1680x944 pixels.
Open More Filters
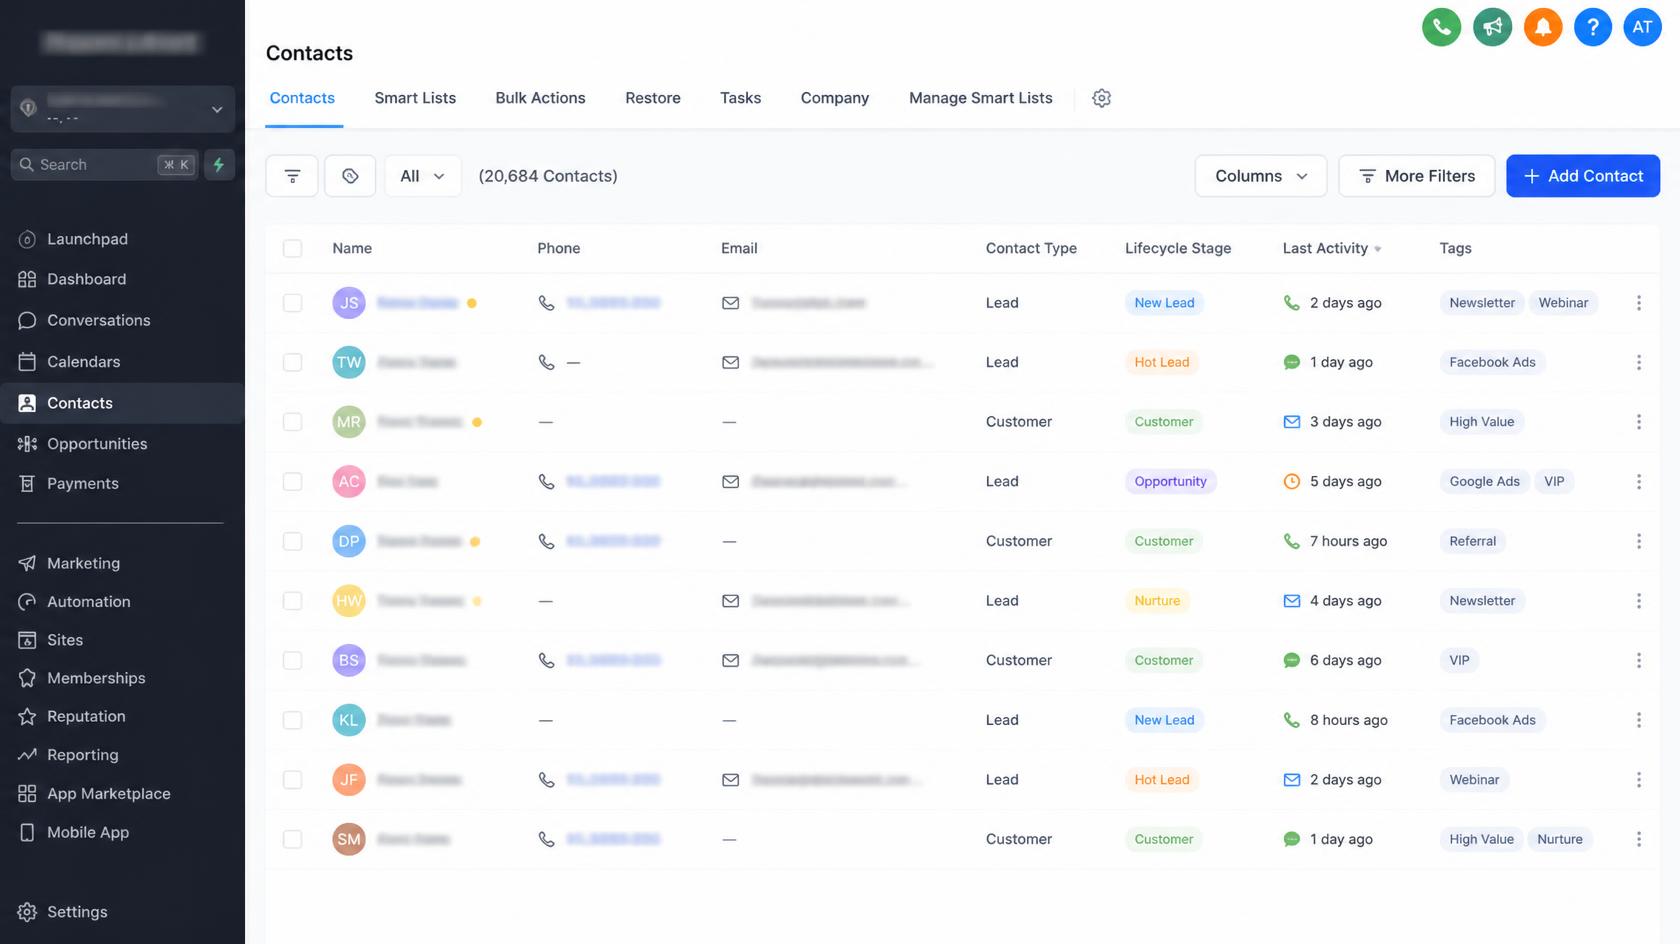pyautogui.click(x=1417, y=176)
